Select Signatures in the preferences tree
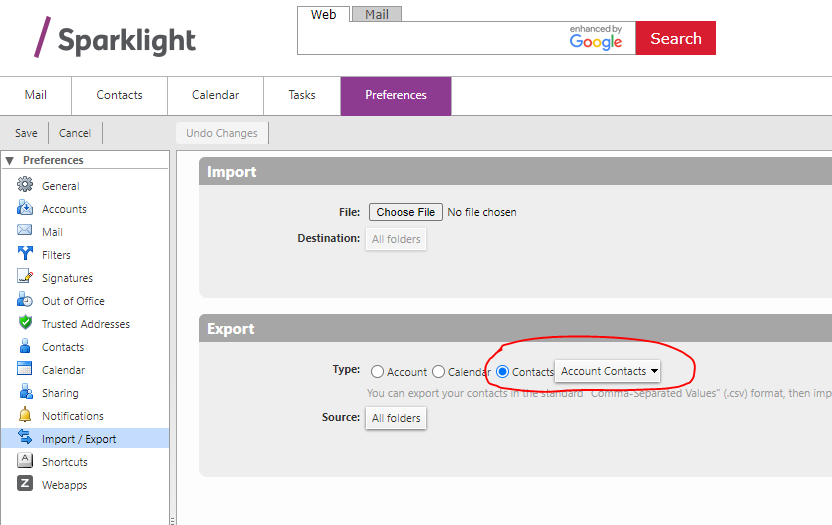 85,278
